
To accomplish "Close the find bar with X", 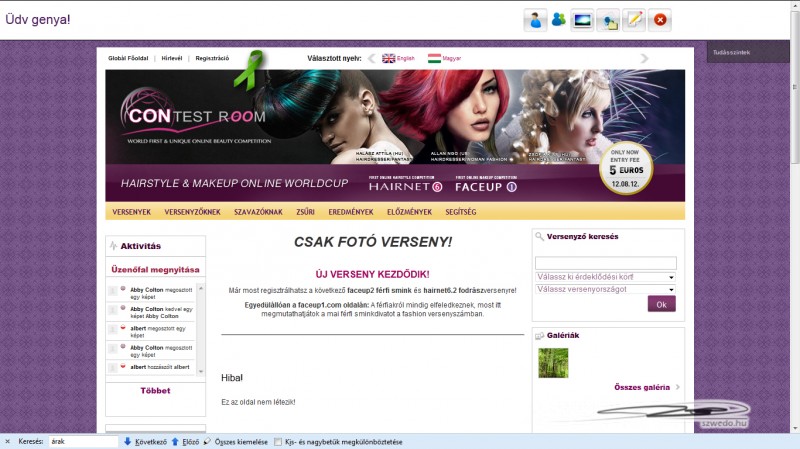I will pos(7,441).
